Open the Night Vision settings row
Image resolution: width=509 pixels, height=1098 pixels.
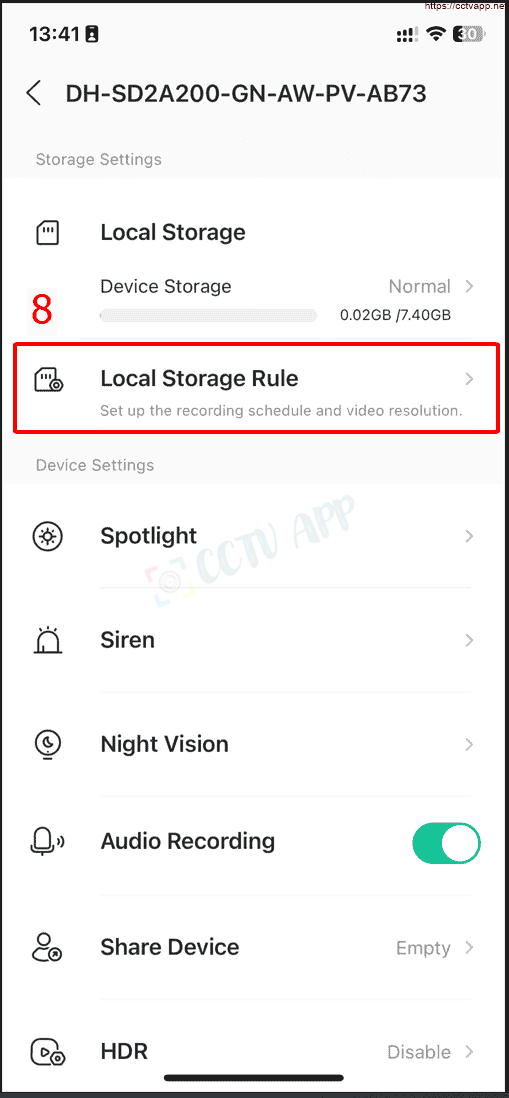coord(254,744)
